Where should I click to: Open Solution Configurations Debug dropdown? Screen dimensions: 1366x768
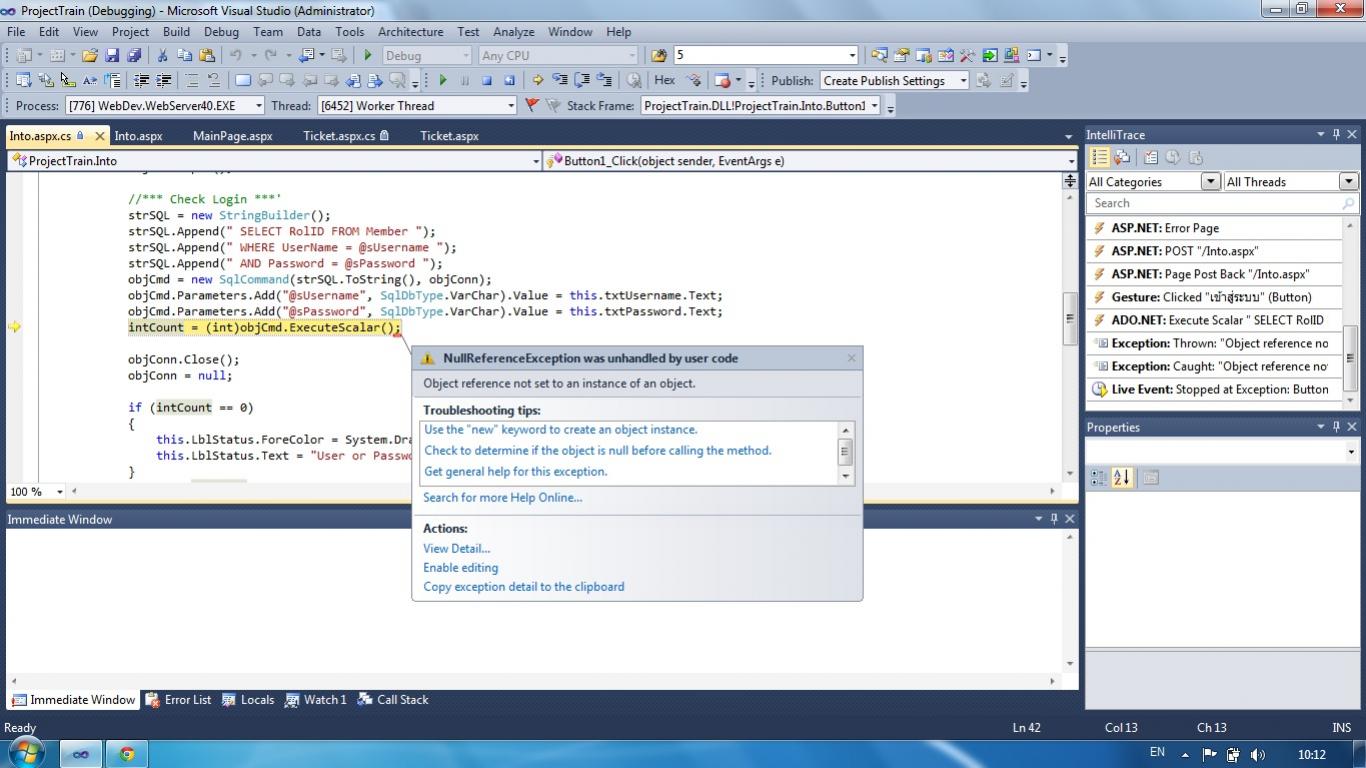[425, 56]
